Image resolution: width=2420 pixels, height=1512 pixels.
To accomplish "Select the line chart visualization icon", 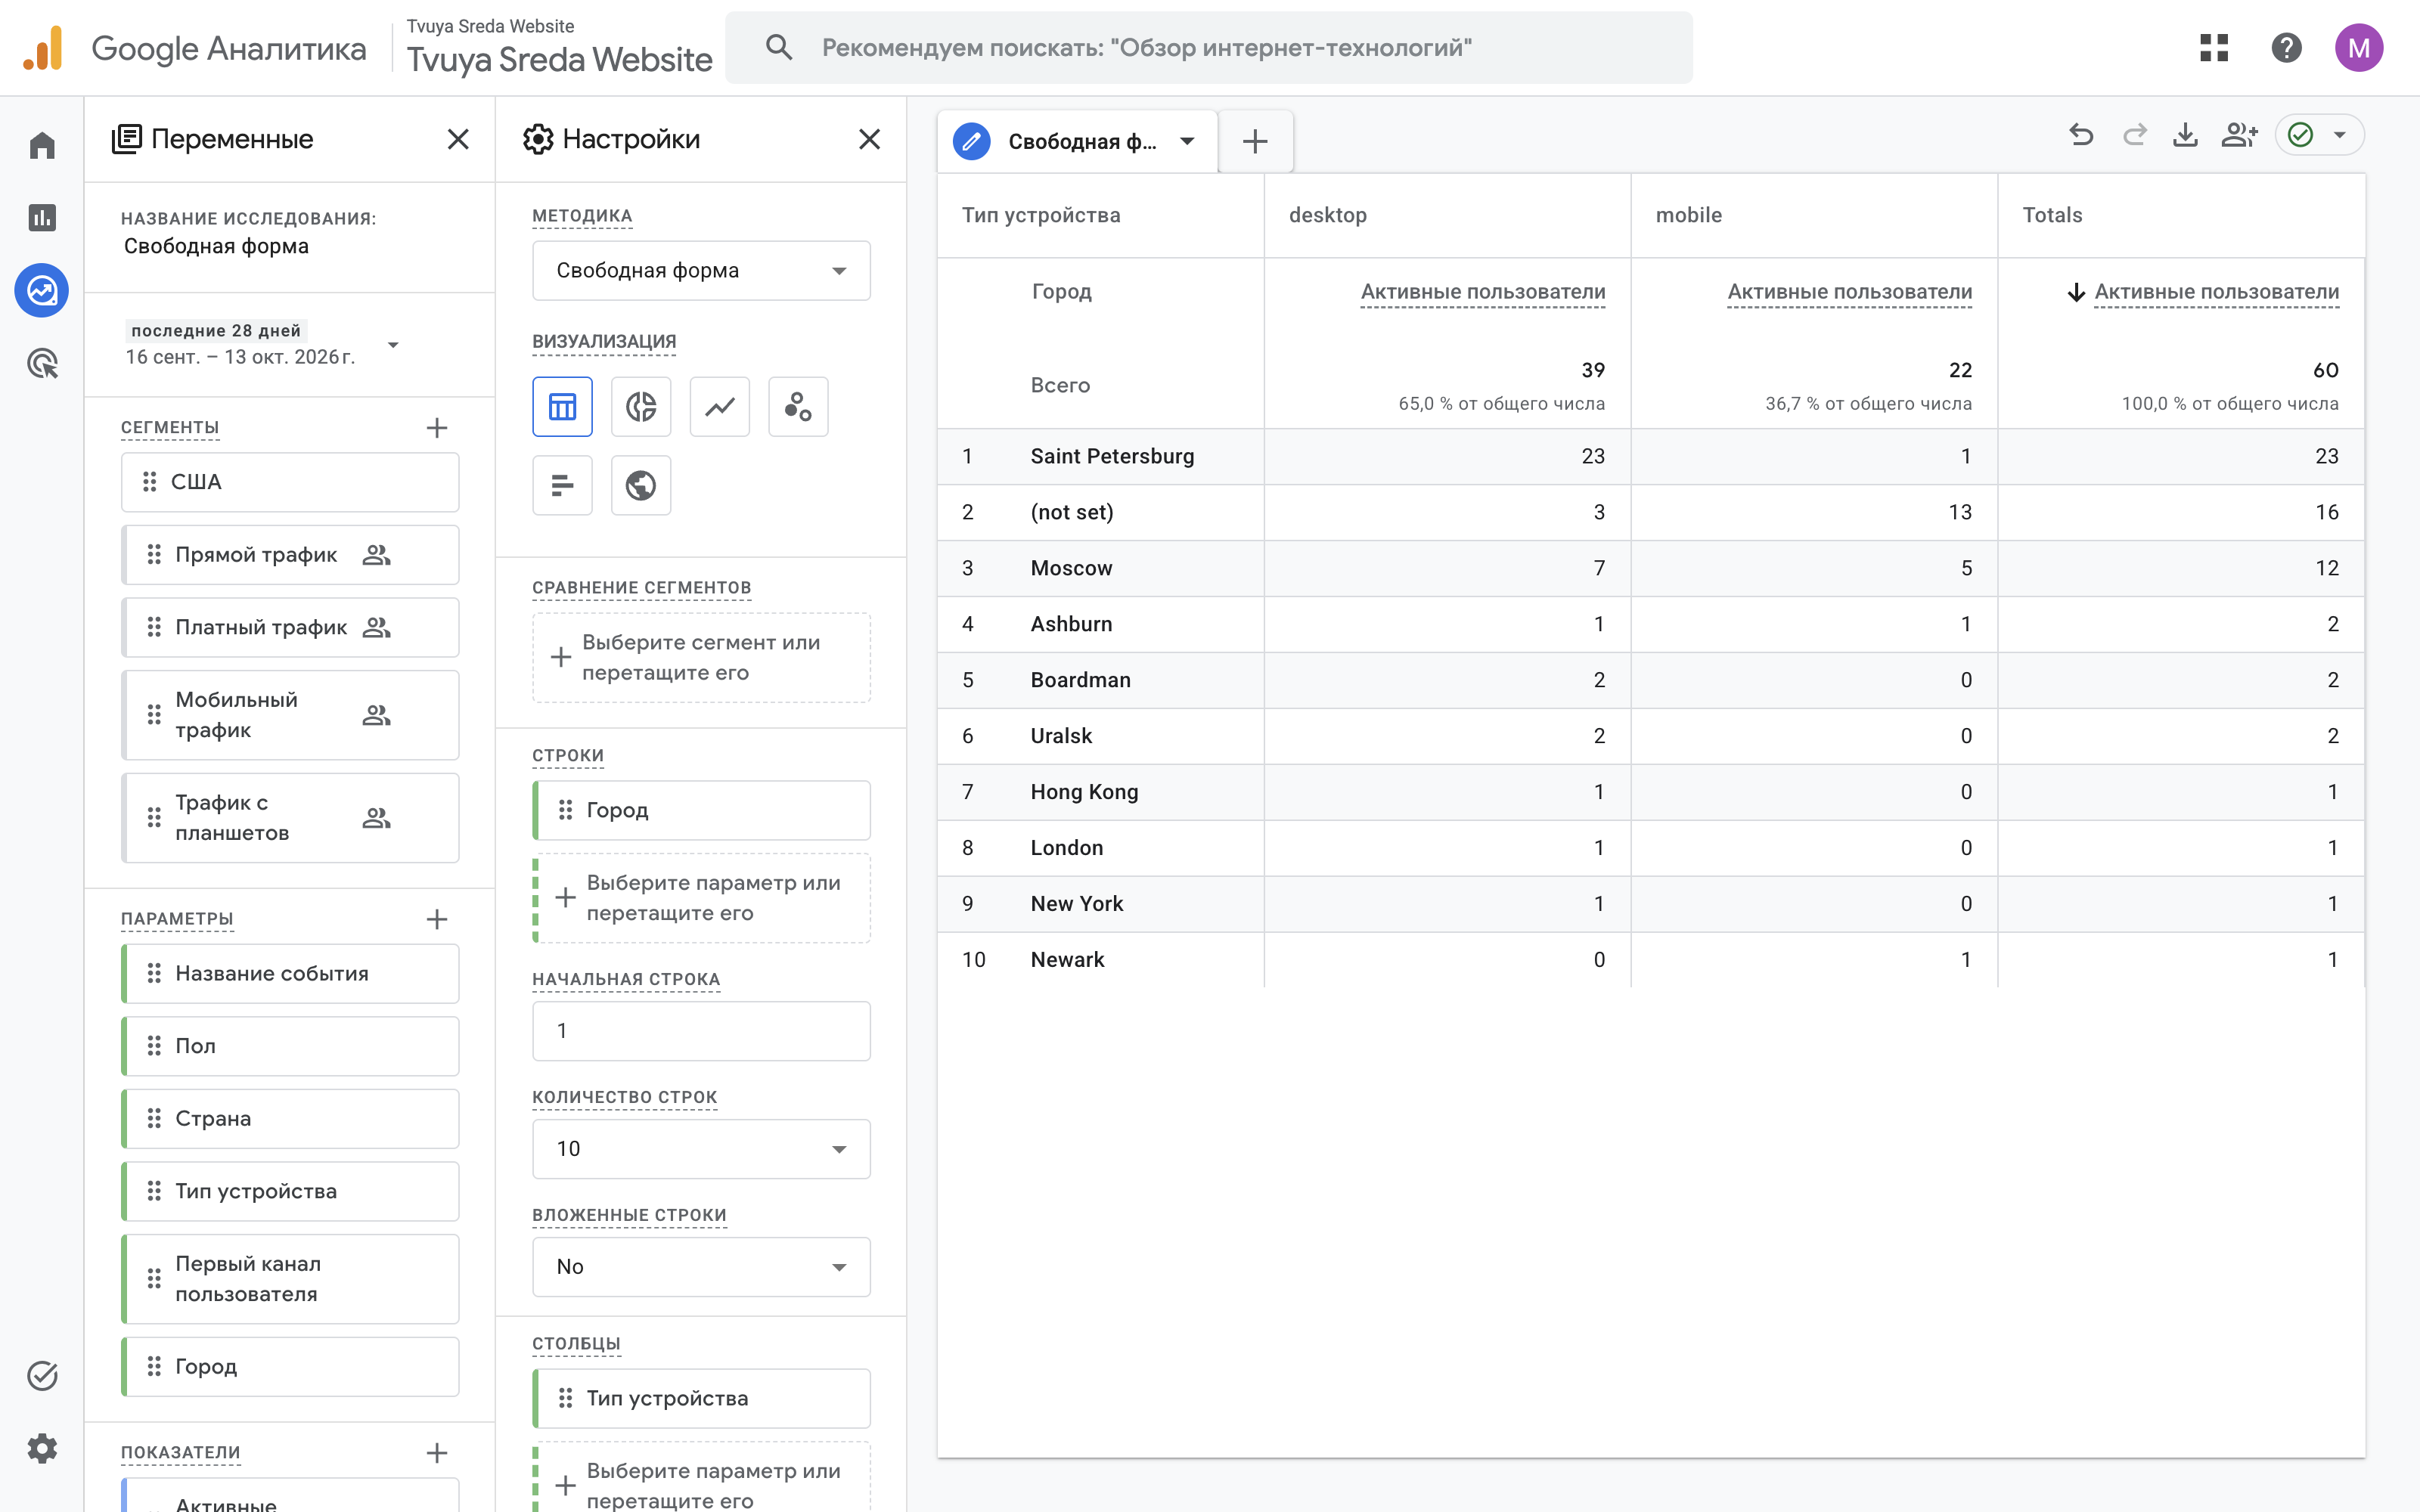I will pyautogui.click(x=720, y=407).
